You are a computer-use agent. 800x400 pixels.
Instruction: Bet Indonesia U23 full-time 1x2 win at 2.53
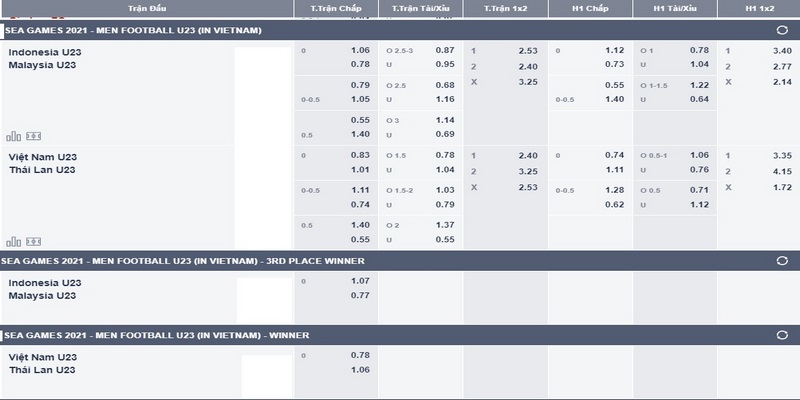[x=529, y=50]
